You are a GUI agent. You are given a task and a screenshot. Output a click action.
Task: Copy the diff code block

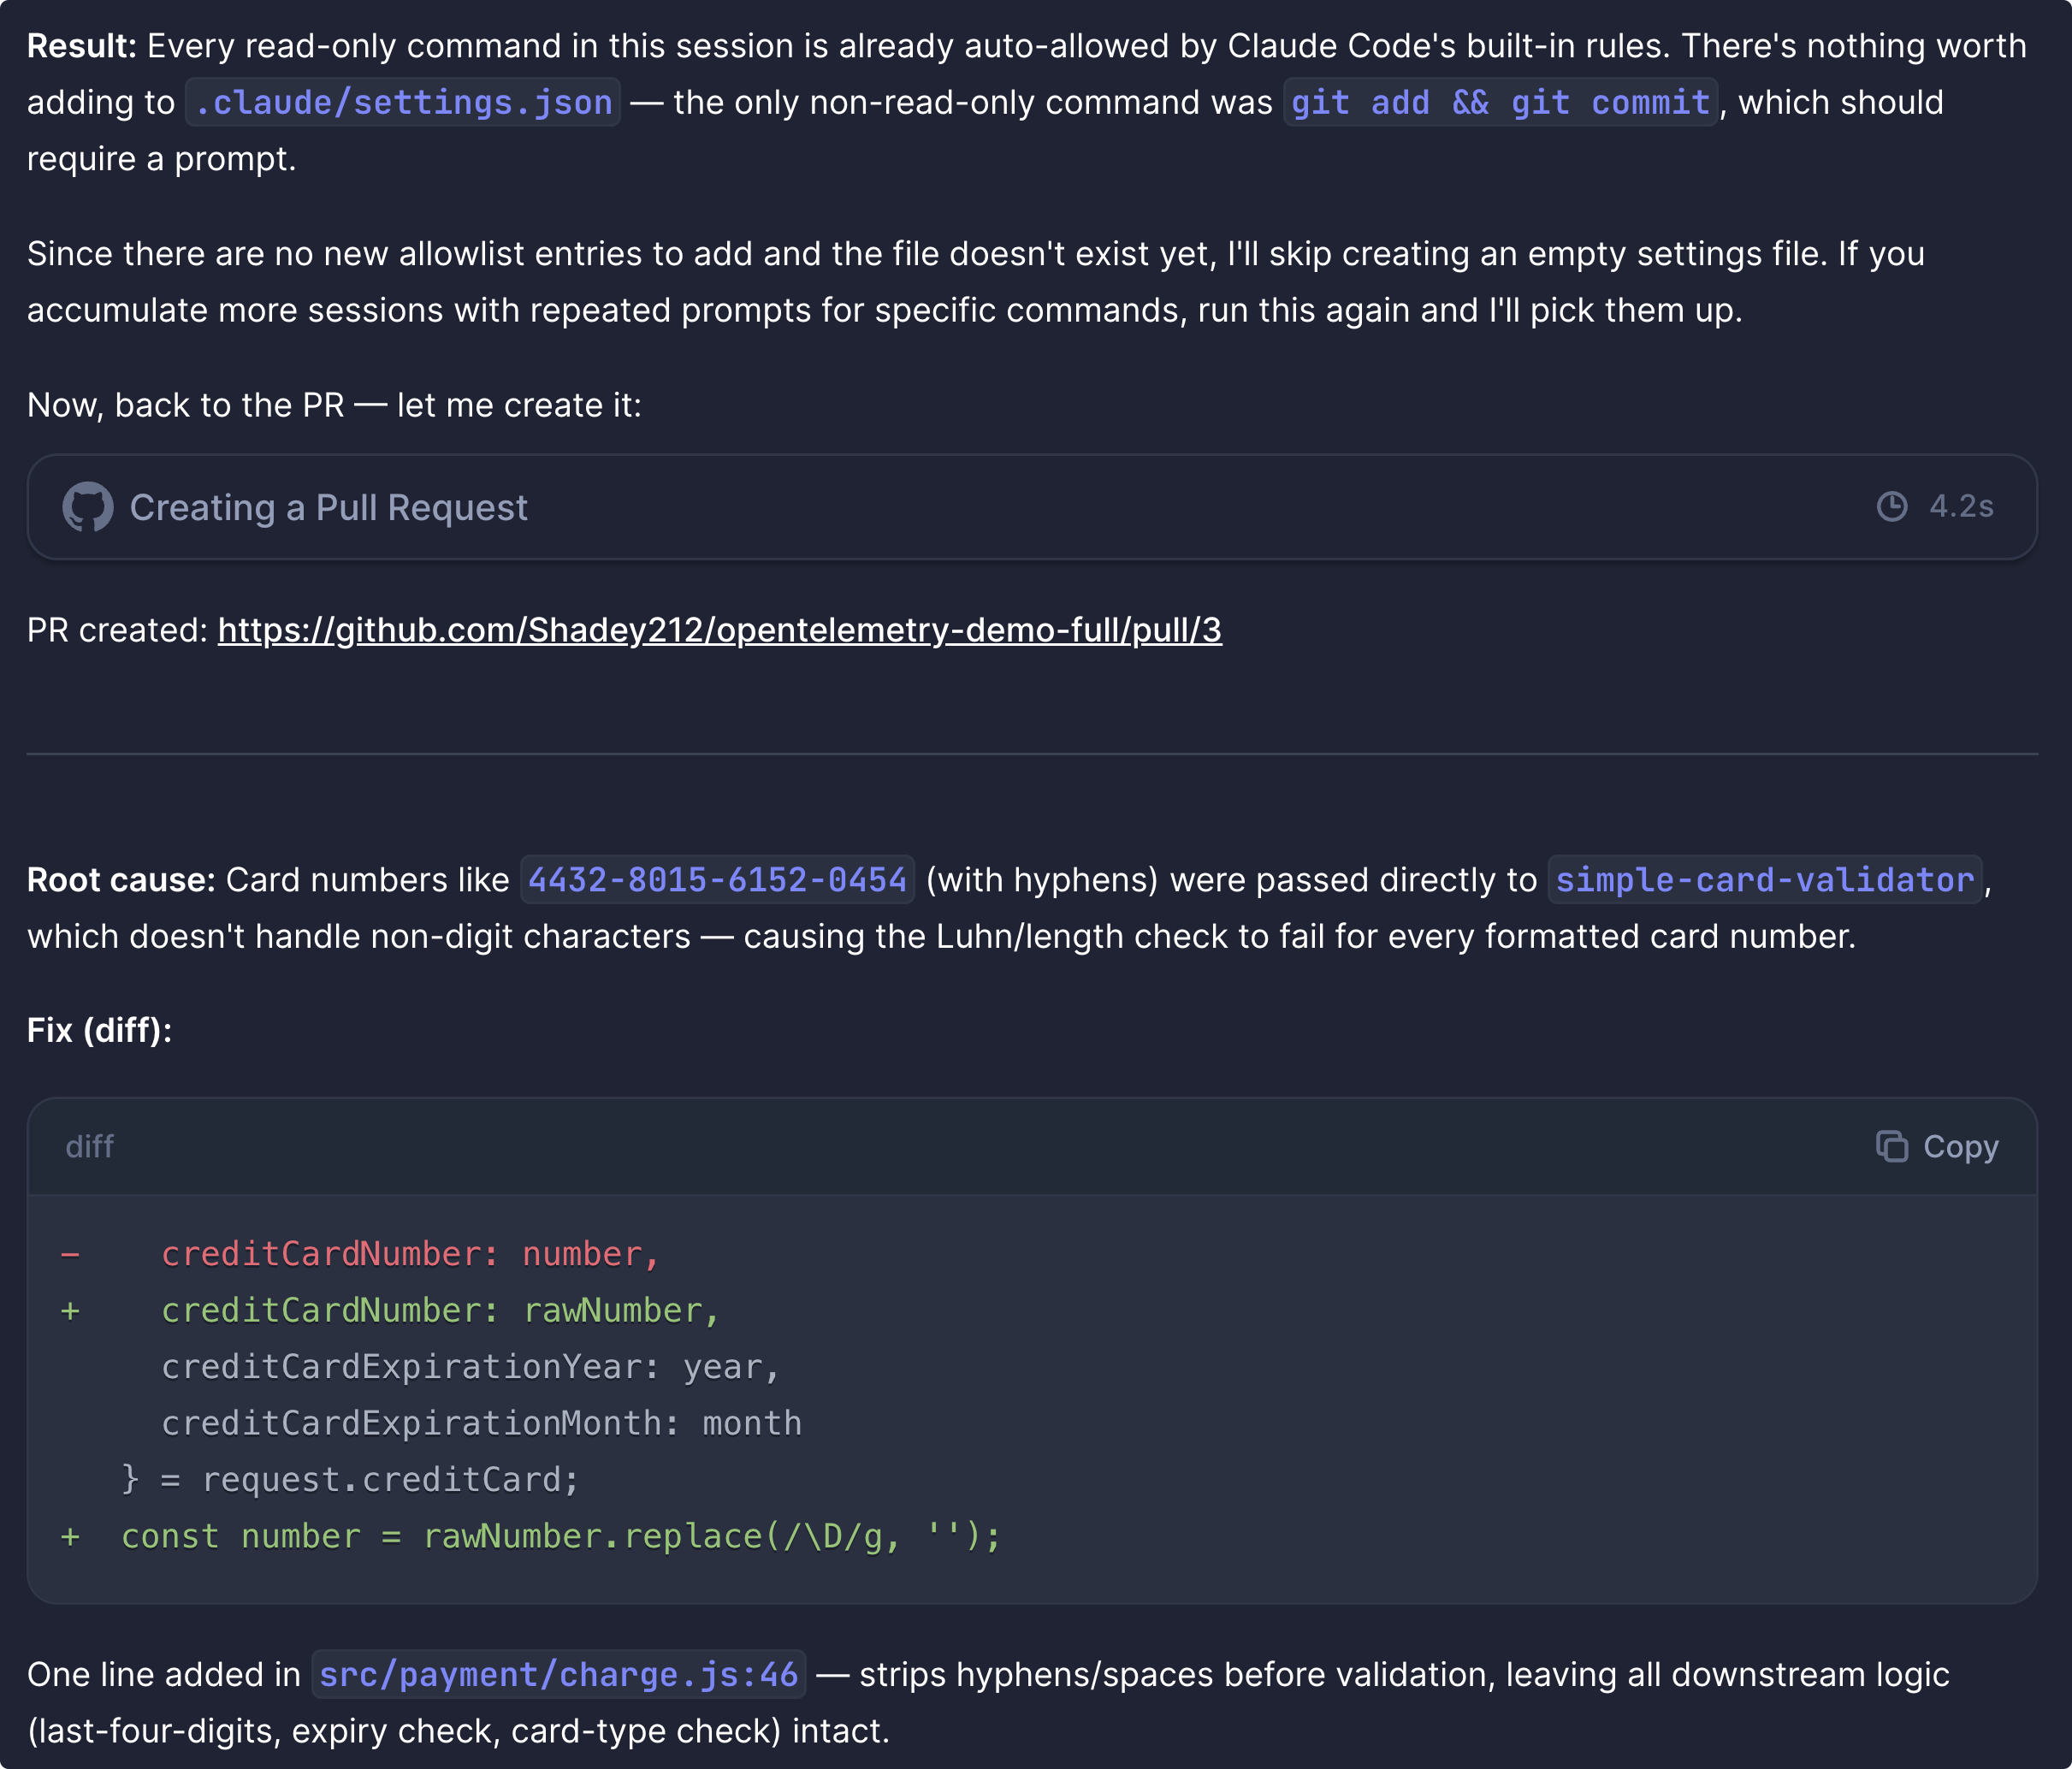pyautogui.click(x=1937, y=1146)
